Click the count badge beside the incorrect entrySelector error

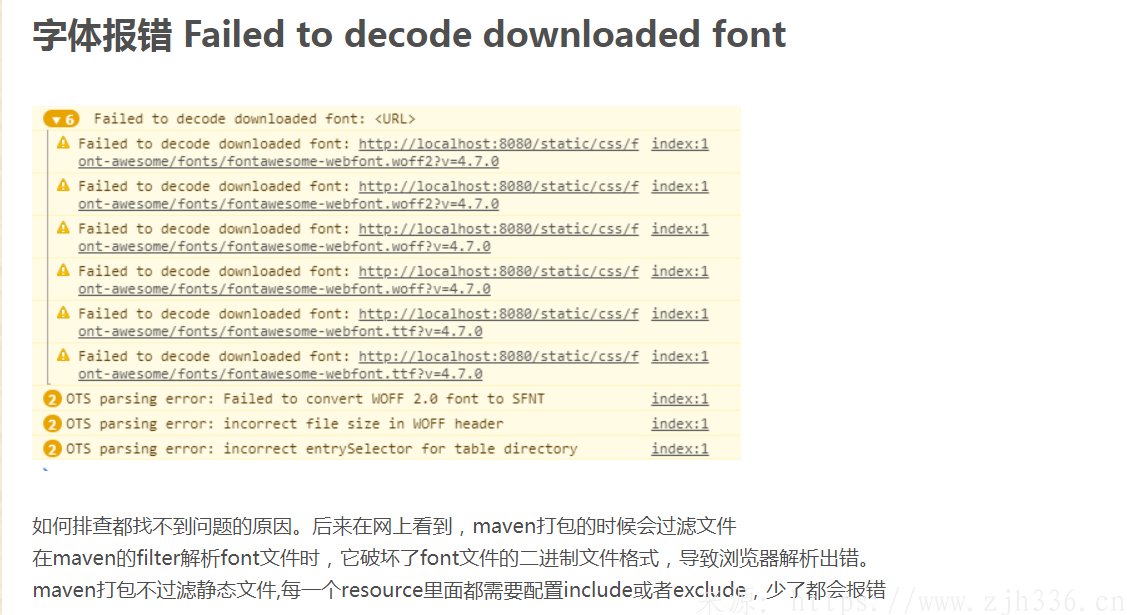(53, 449)
